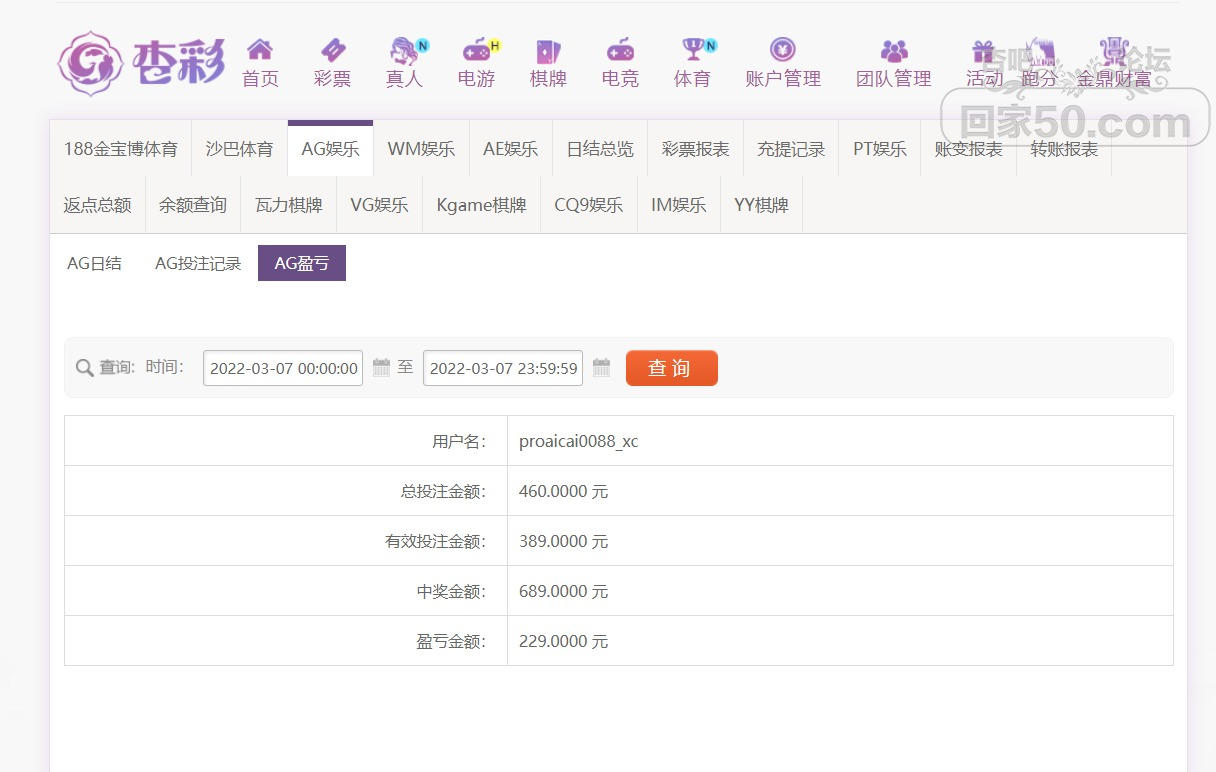Open the AG投注记录 sub-tab

[198, 263]
